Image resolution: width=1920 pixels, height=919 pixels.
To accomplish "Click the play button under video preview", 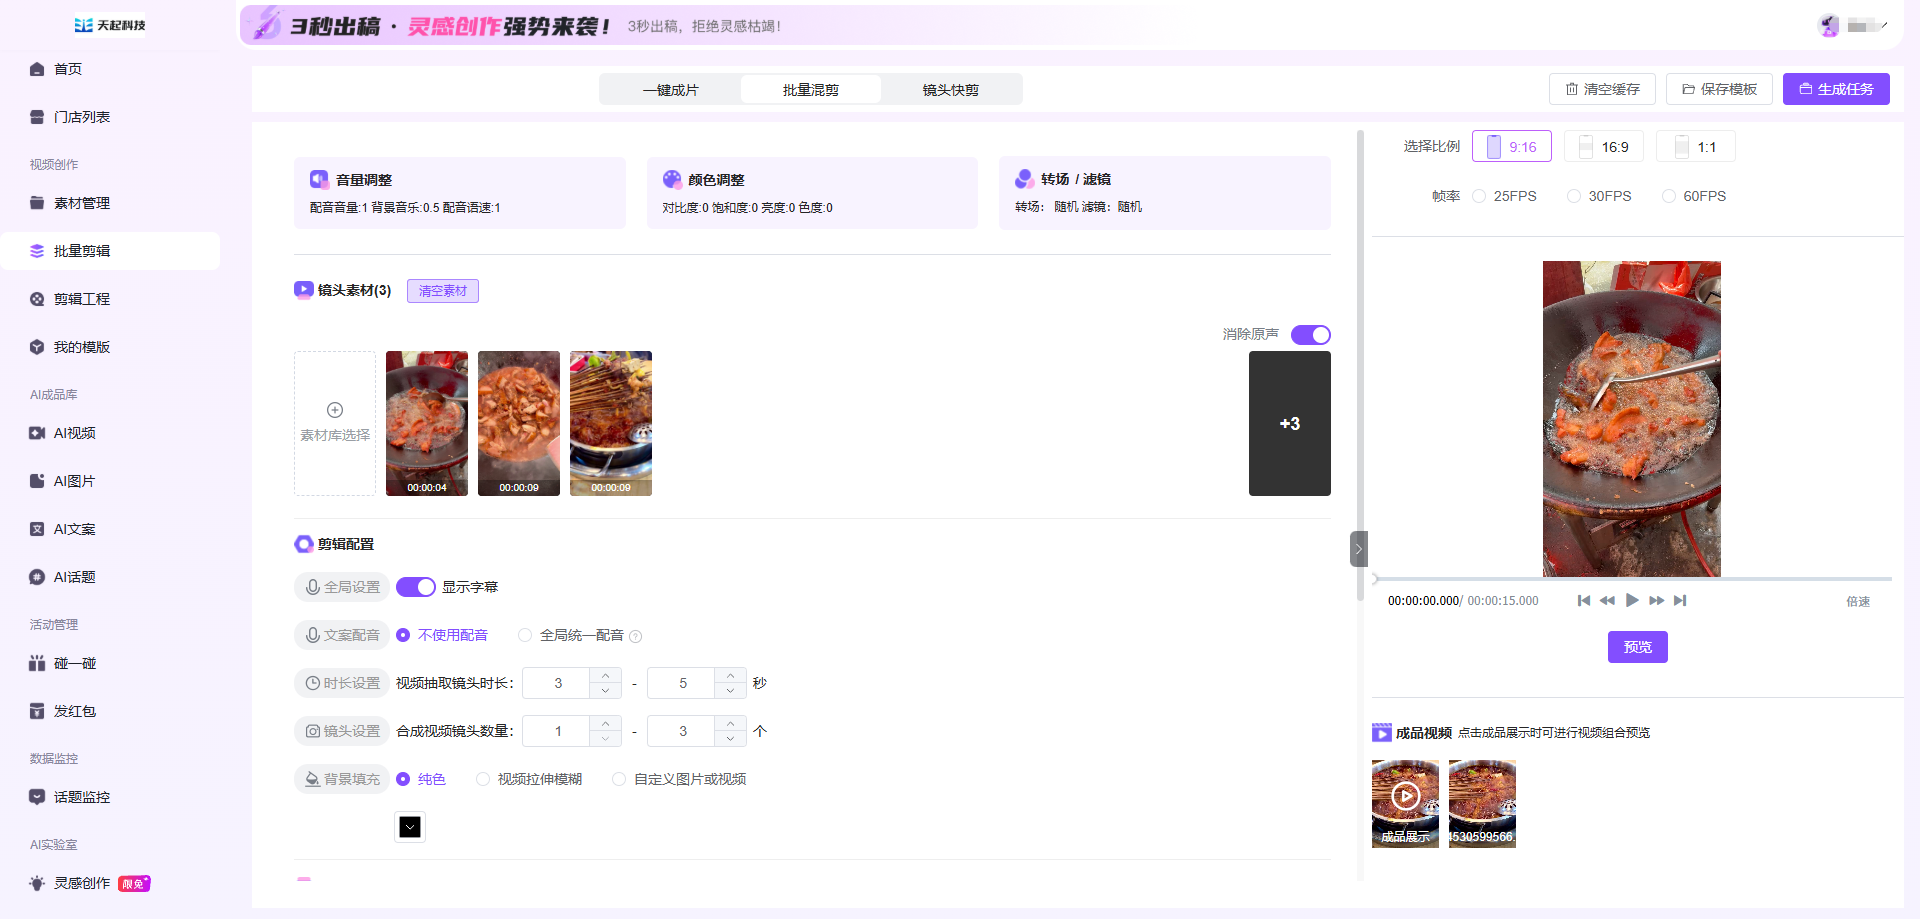I will [x=1632, y=600].
